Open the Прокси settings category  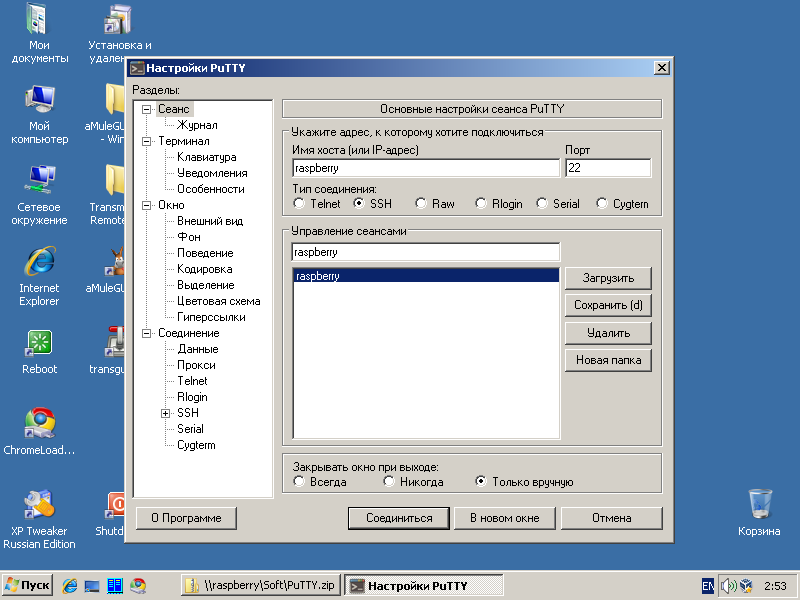196,365
